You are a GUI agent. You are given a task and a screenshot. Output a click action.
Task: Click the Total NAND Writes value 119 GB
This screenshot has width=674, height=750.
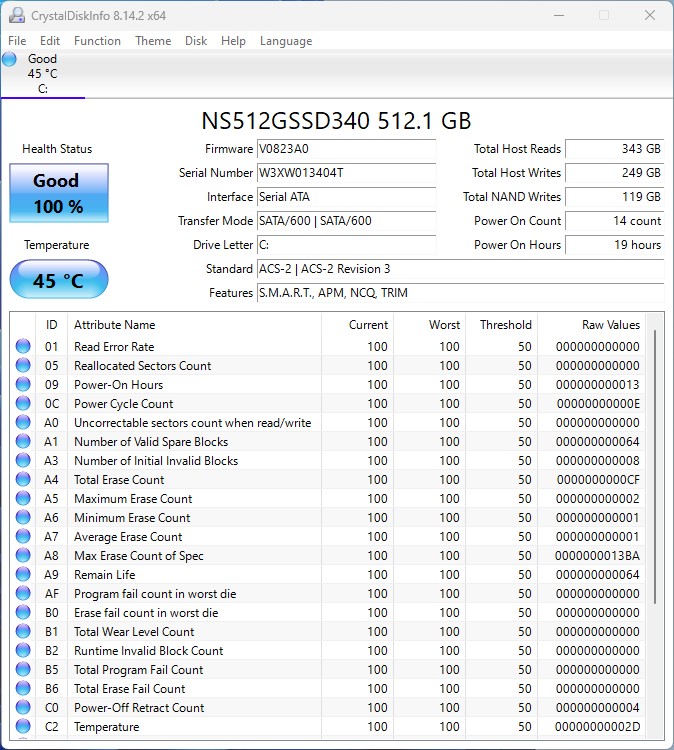pos(615,197)
